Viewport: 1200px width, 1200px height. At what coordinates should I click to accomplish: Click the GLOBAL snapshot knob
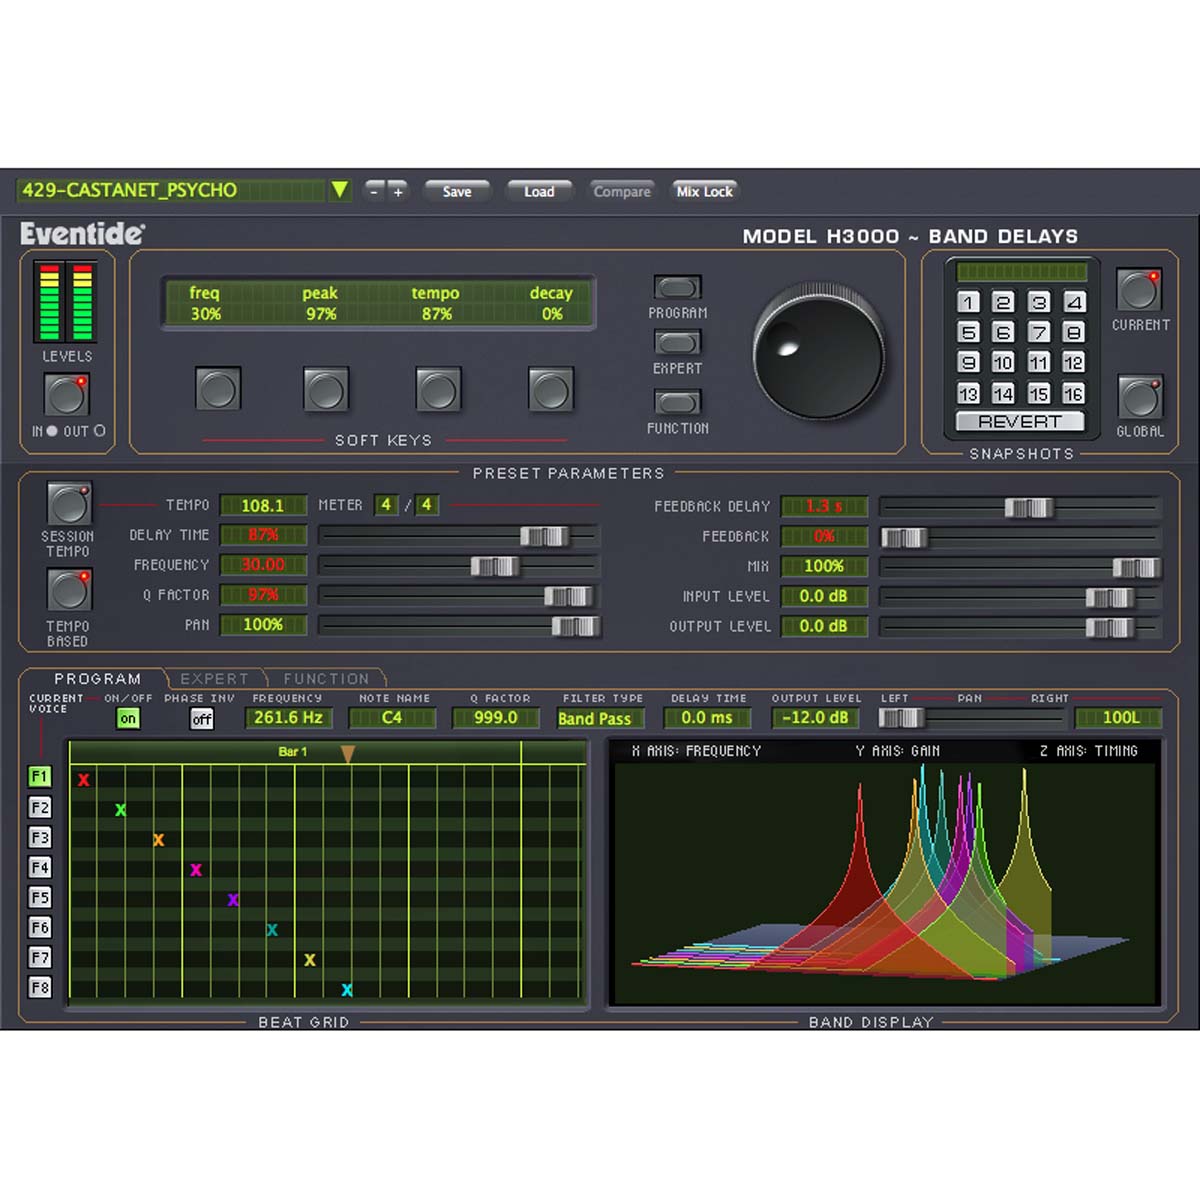1139,397
